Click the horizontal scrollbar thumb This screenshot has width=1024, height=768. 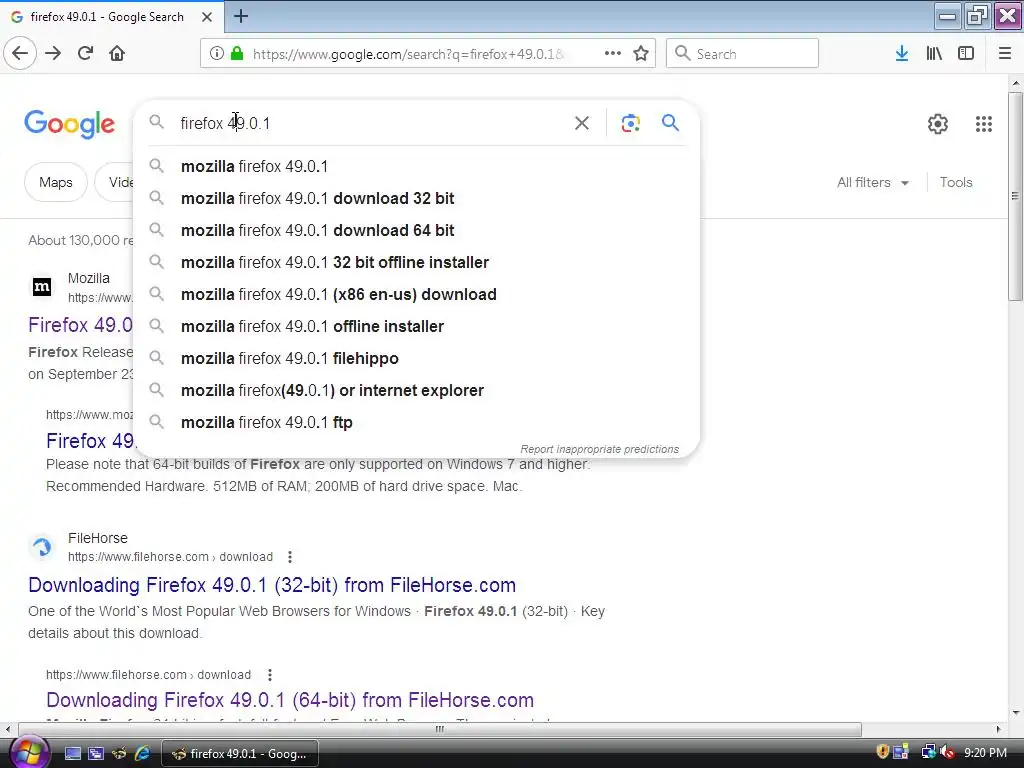440,729
